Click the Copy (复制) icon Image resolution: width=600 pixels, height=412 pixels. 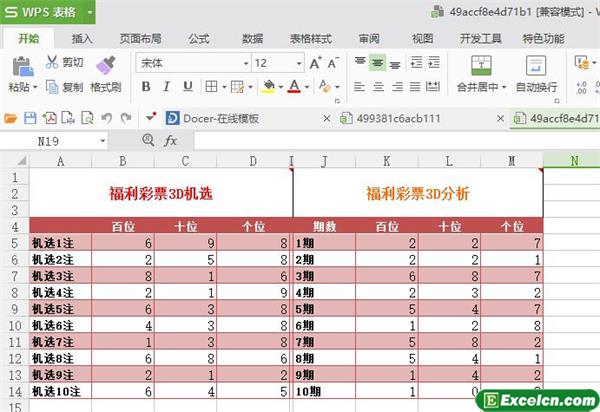(52, 86)
